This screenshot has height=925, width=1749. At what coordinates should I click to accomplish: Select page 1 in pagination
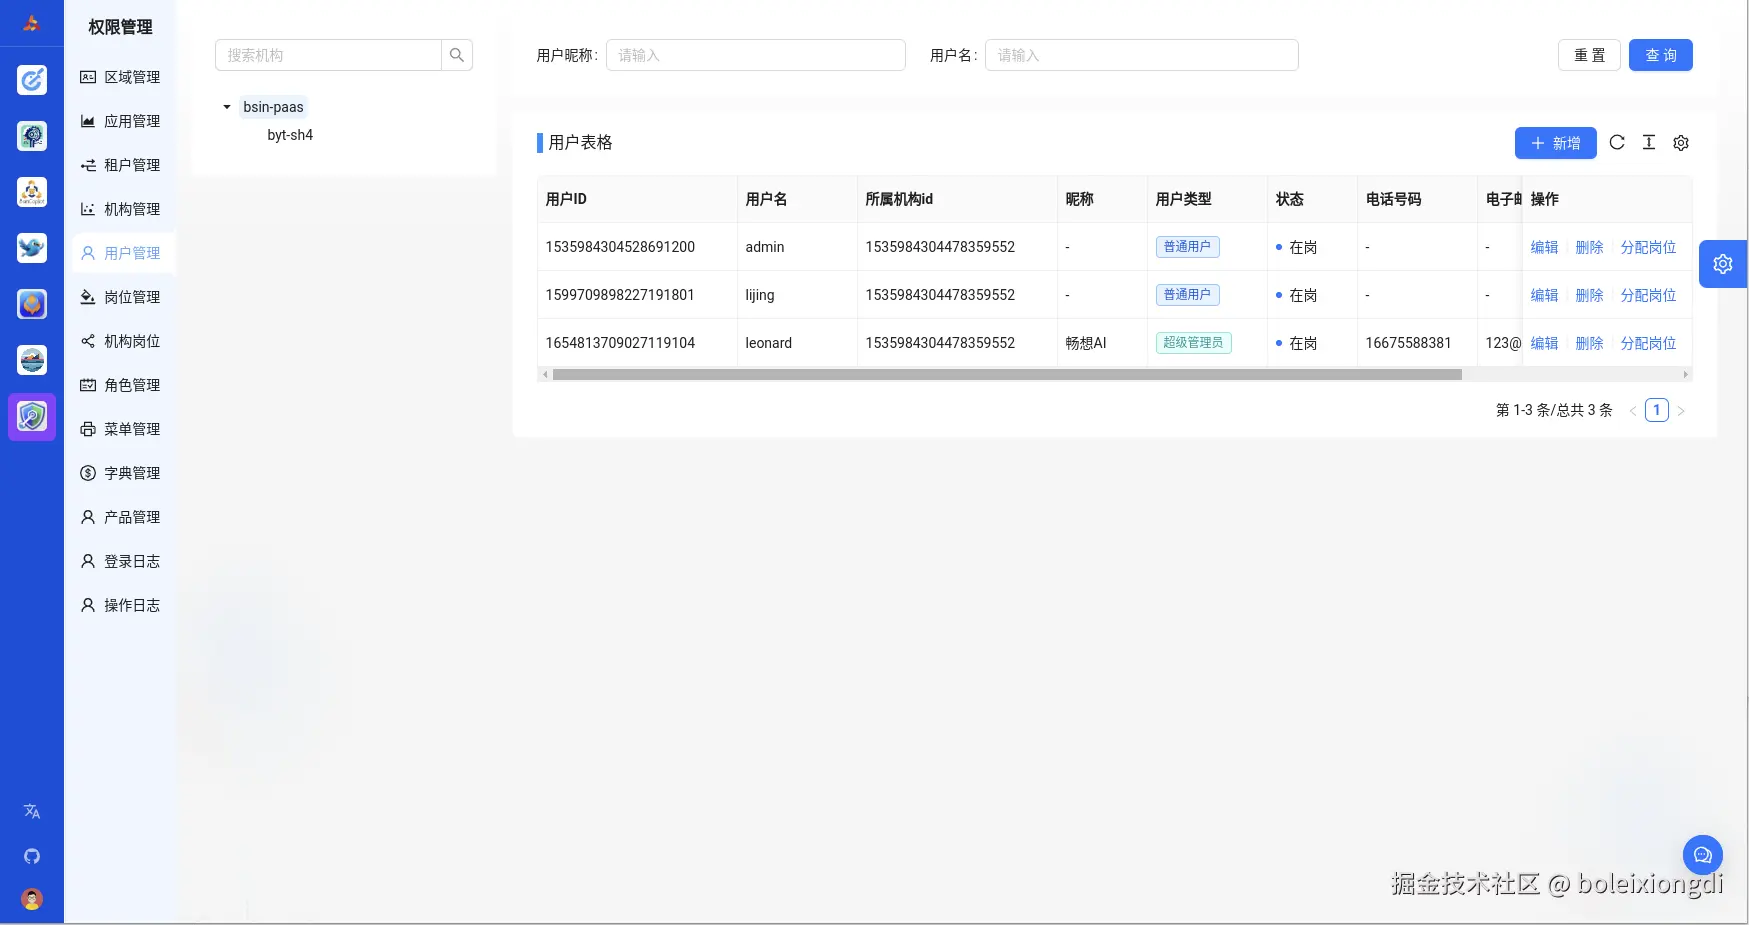pyautogui.click(x=1657, y=410)
